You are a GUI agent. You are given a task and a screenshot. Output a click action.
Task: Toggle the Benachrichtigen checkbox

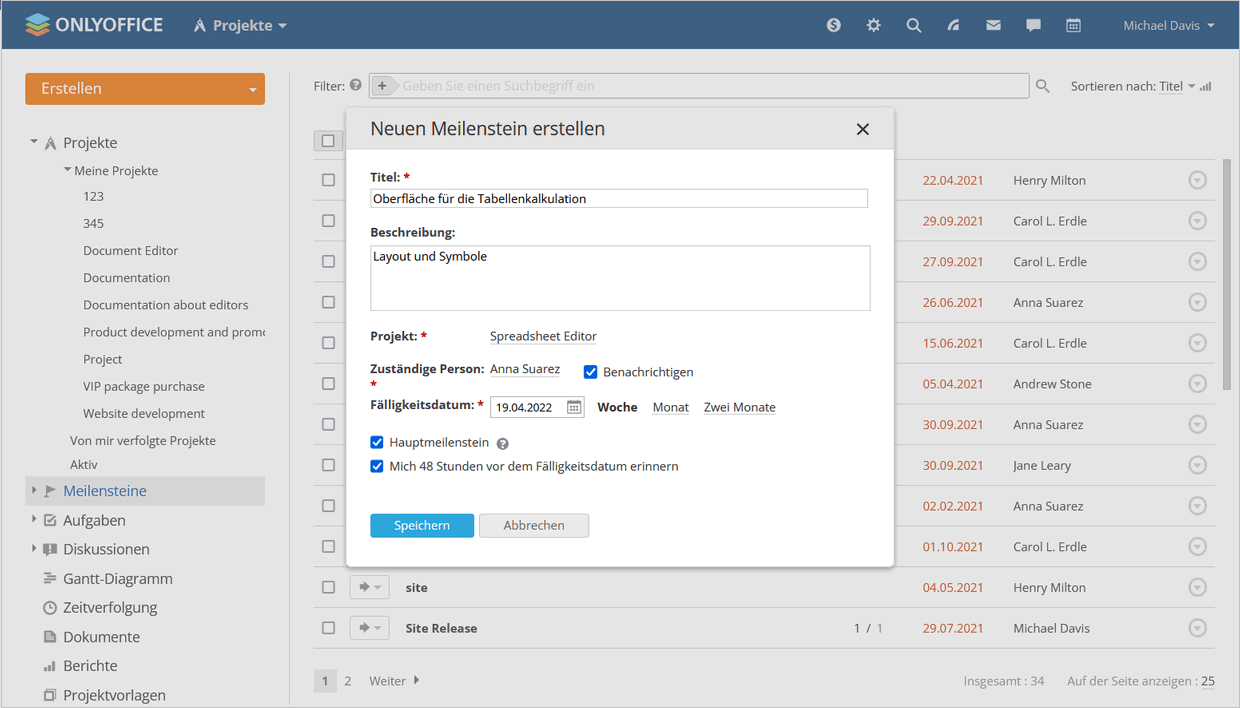click(590, 372)
